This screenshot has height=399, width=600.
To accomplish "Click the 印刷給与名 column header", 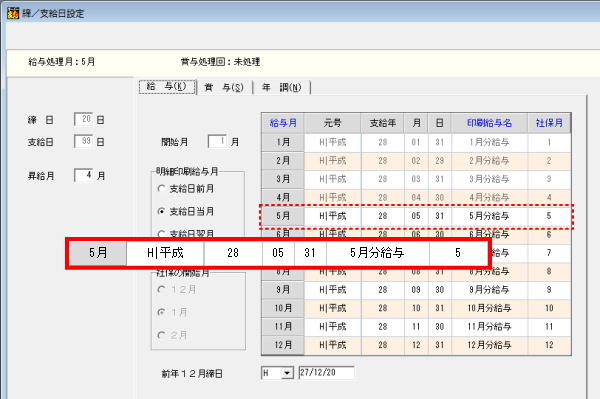I will 489,123.
